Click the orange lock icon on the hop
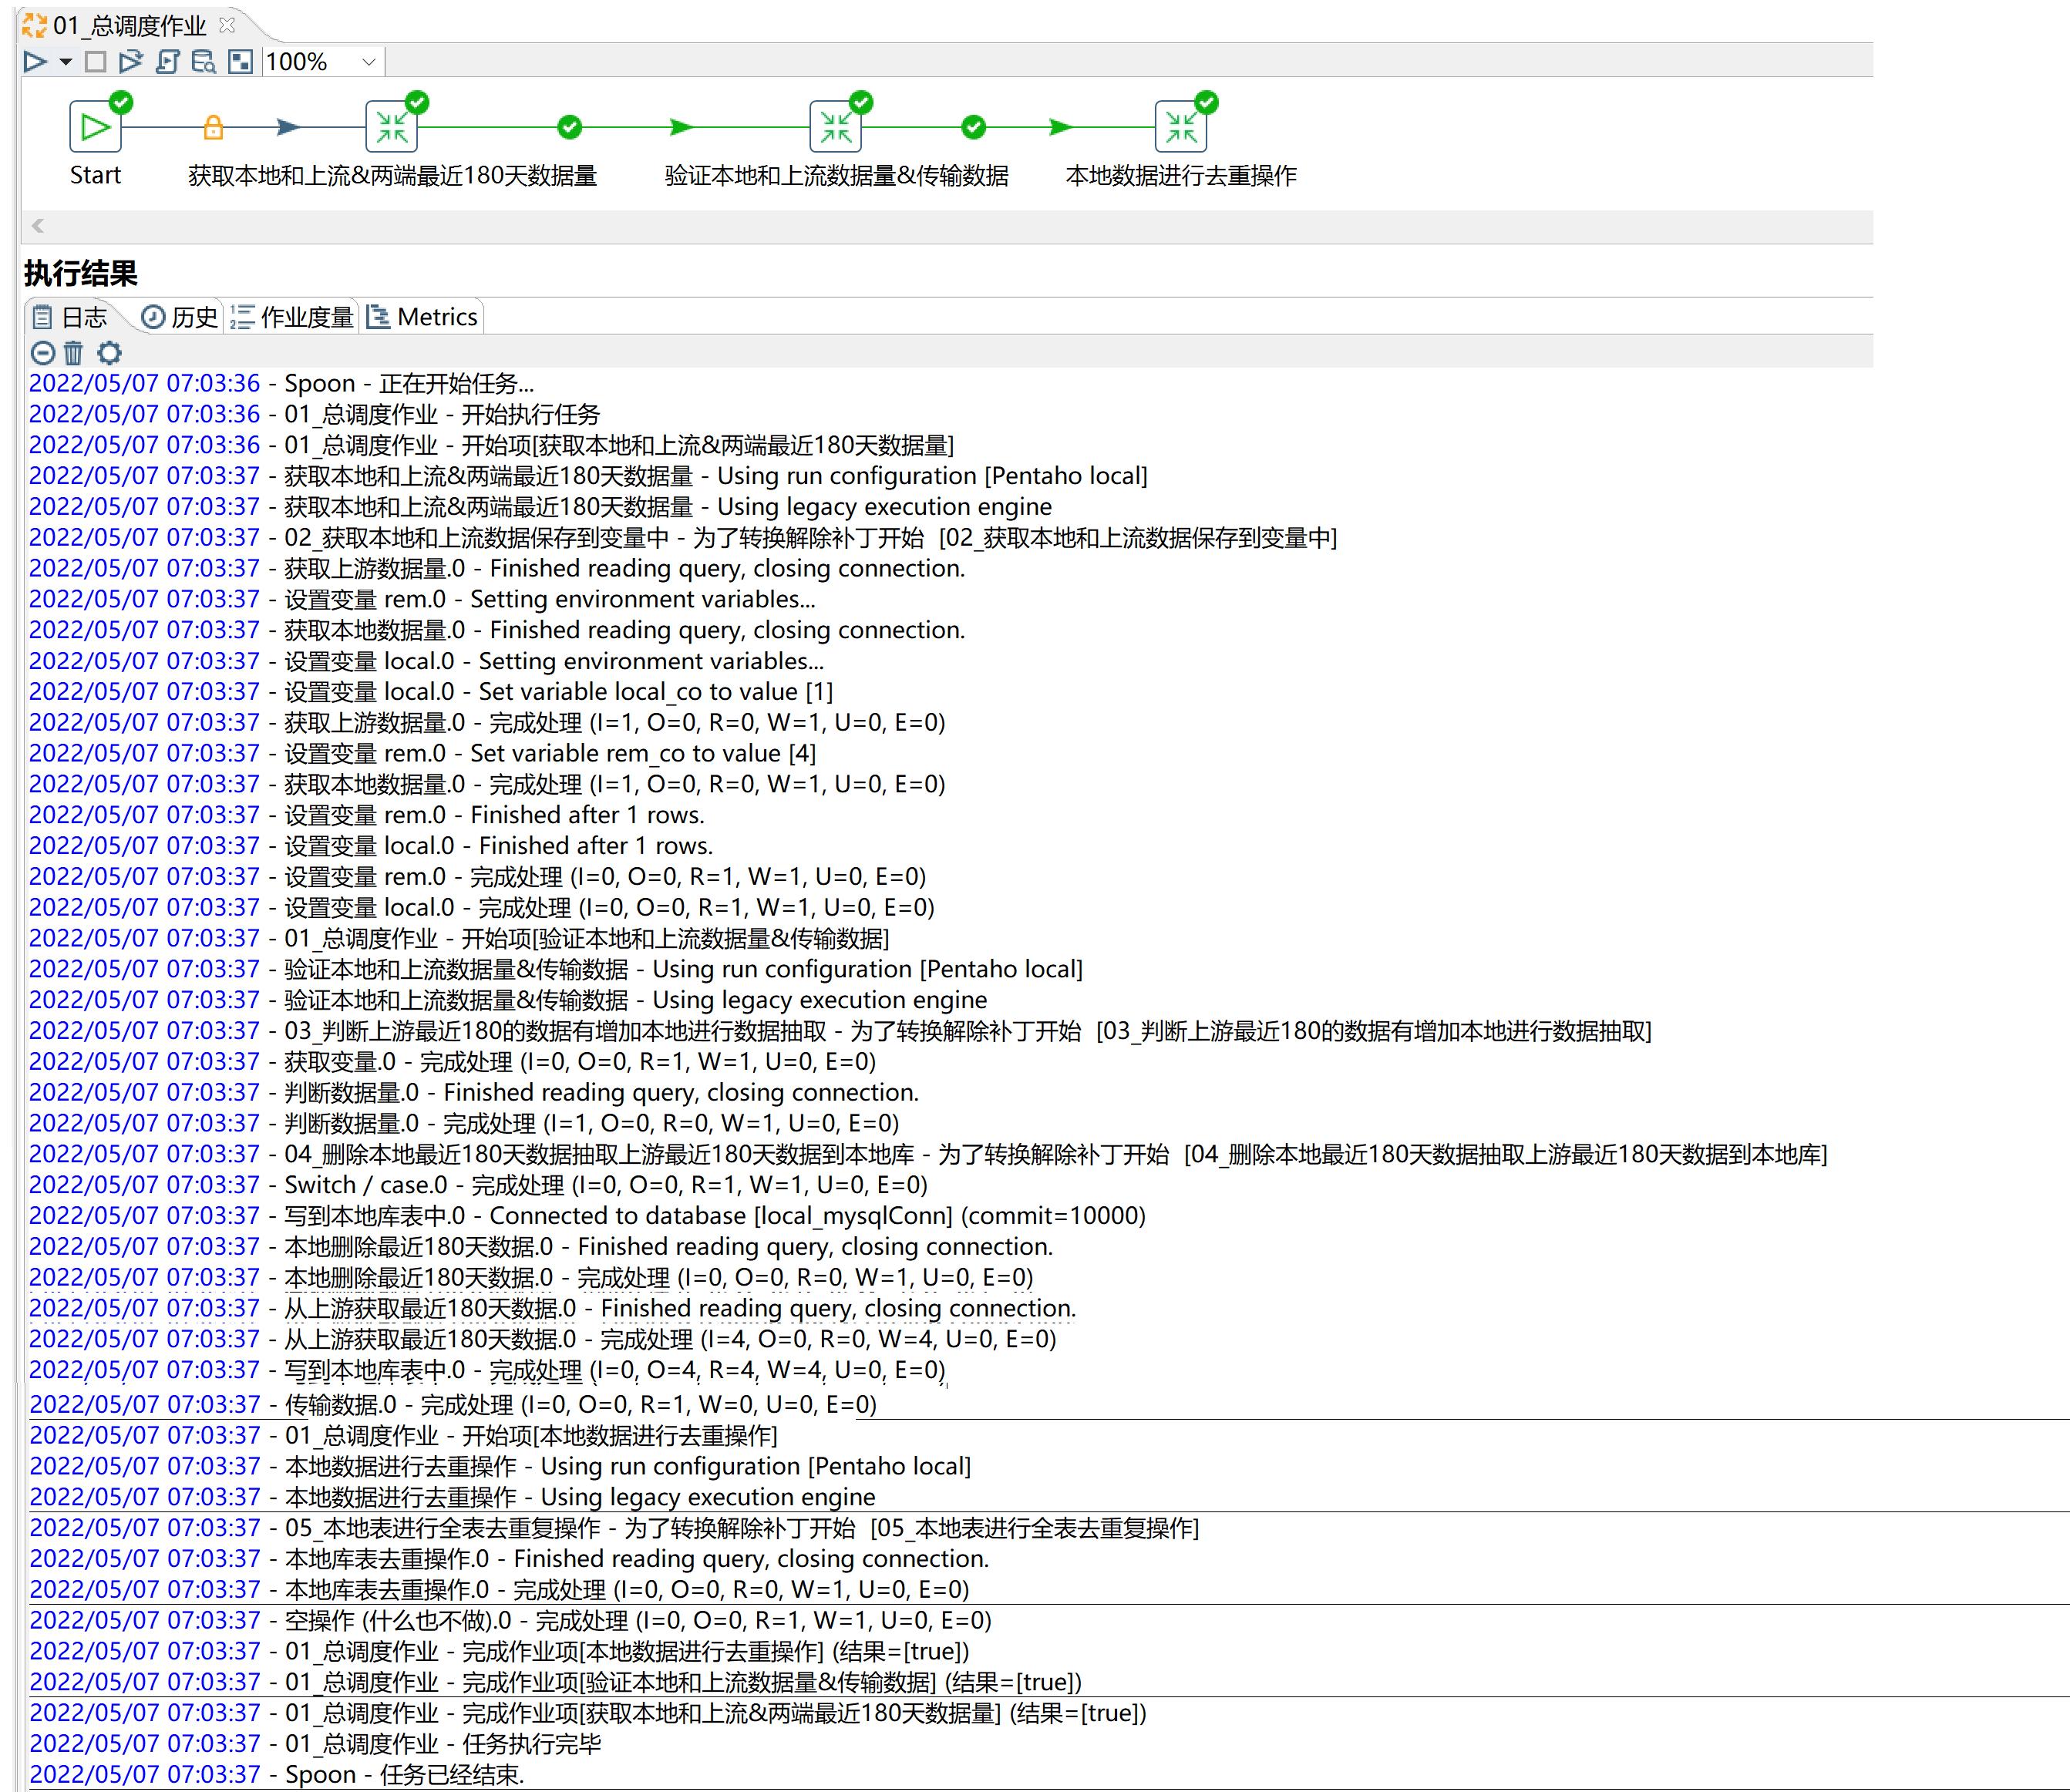This screenshot has width=2070, height=1792. tap(213, 127)
